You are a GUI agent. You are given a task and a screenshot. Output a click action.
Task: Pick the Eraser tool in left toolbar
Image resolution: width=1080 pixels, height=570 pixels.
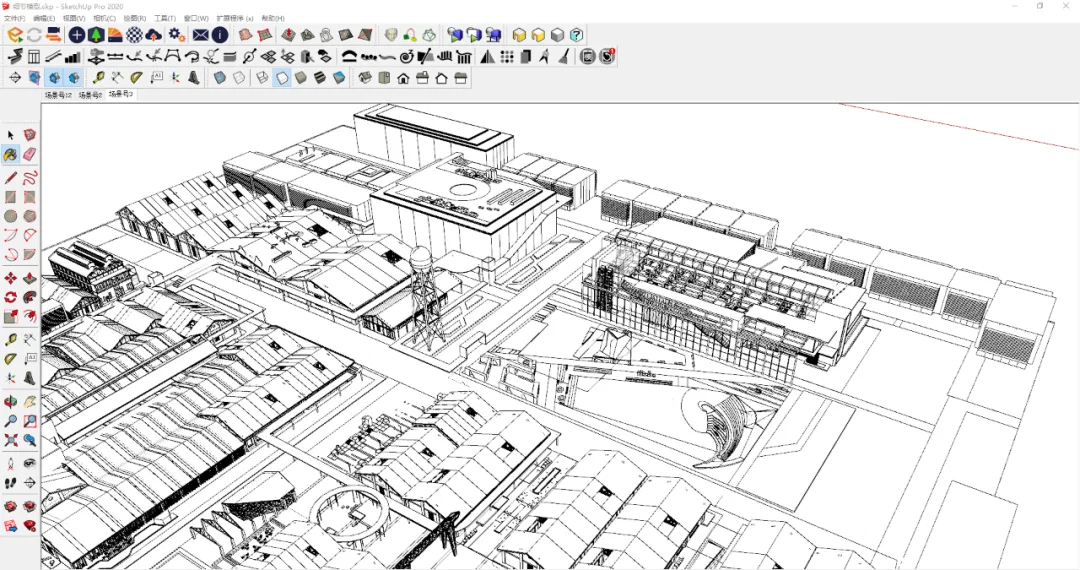click(x=30, y=155)
